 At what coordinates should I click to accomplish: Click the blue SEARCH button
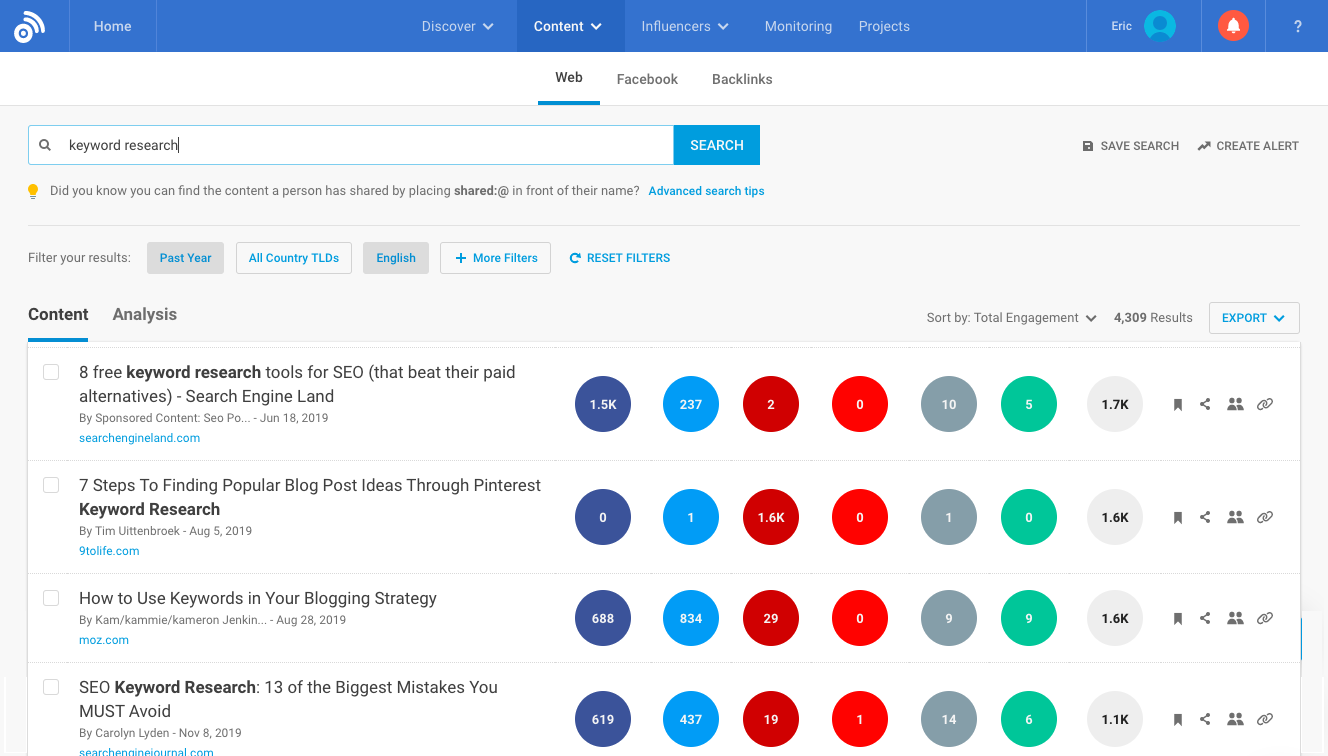tap(717, 145)
